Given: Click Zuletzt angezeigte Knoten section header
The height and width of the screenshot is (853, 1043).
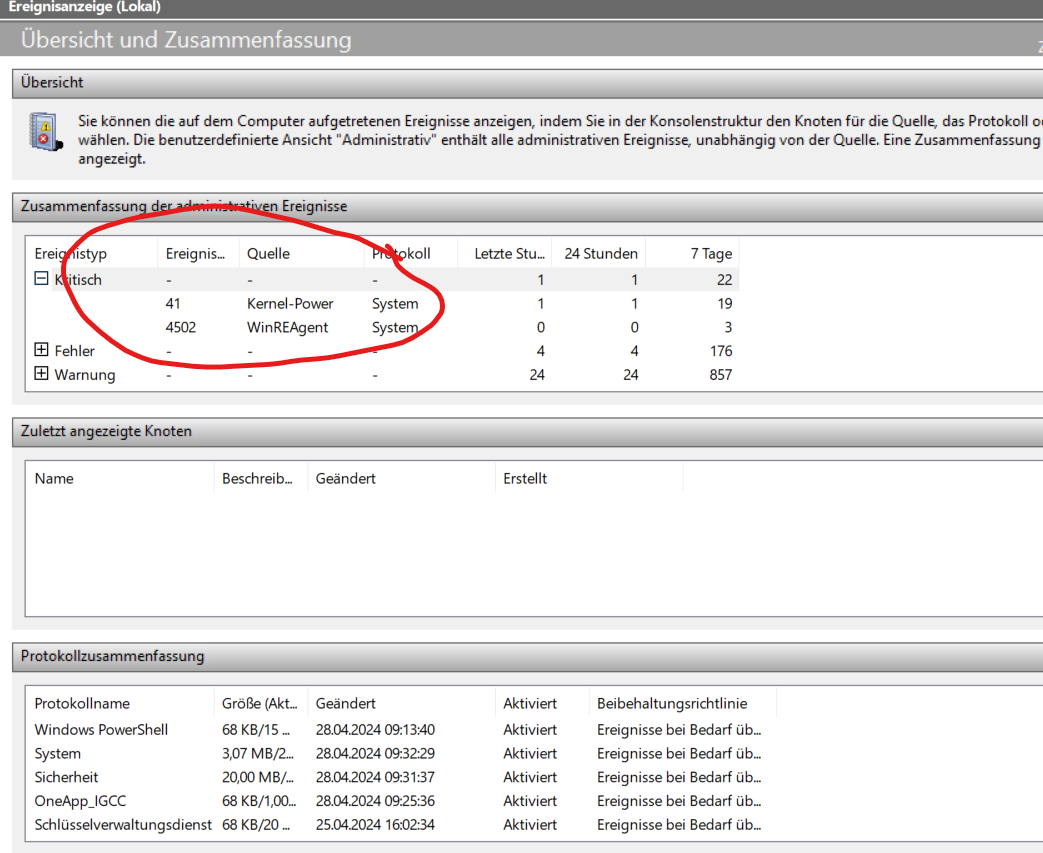Looking at the screenshot, I should [x=527, y=432].
